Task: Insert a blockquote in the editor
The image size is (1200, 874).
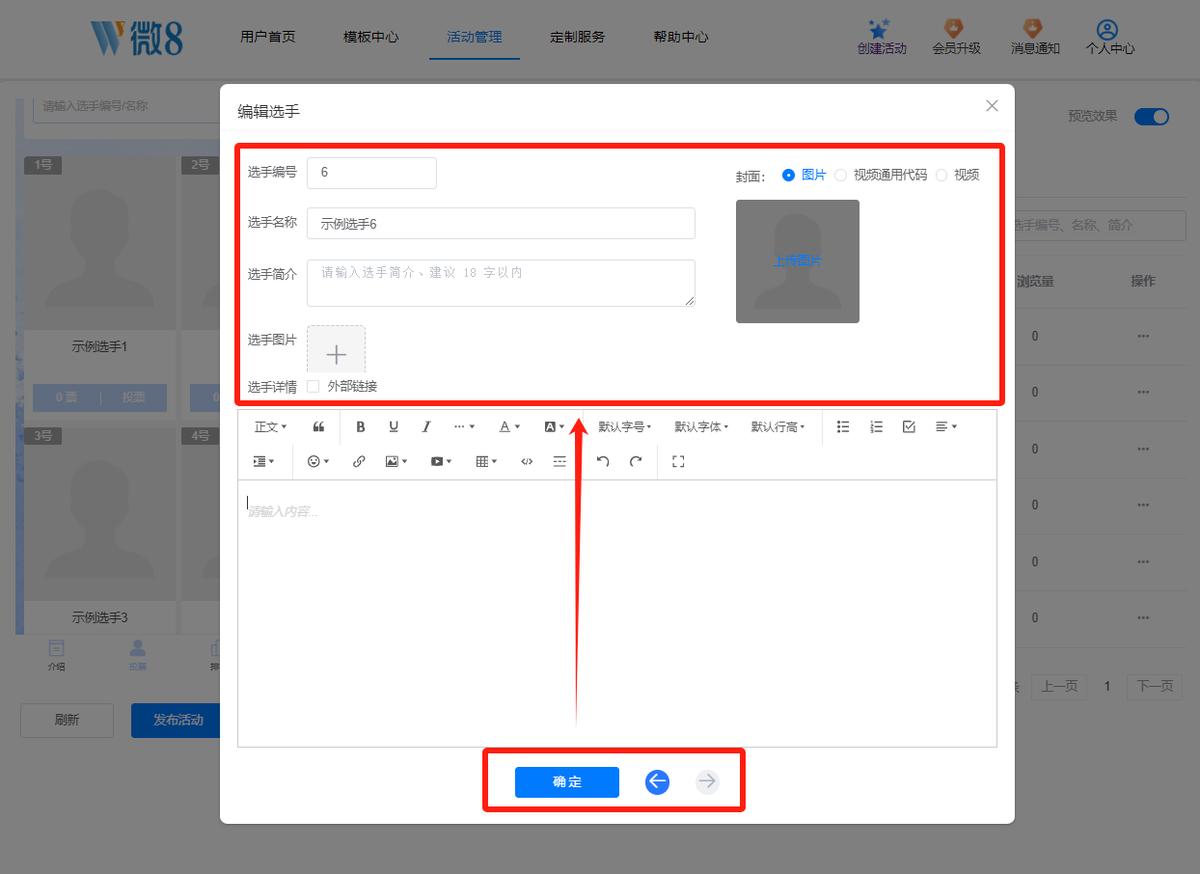Action: pyautogui.click(x=319, y=427)
